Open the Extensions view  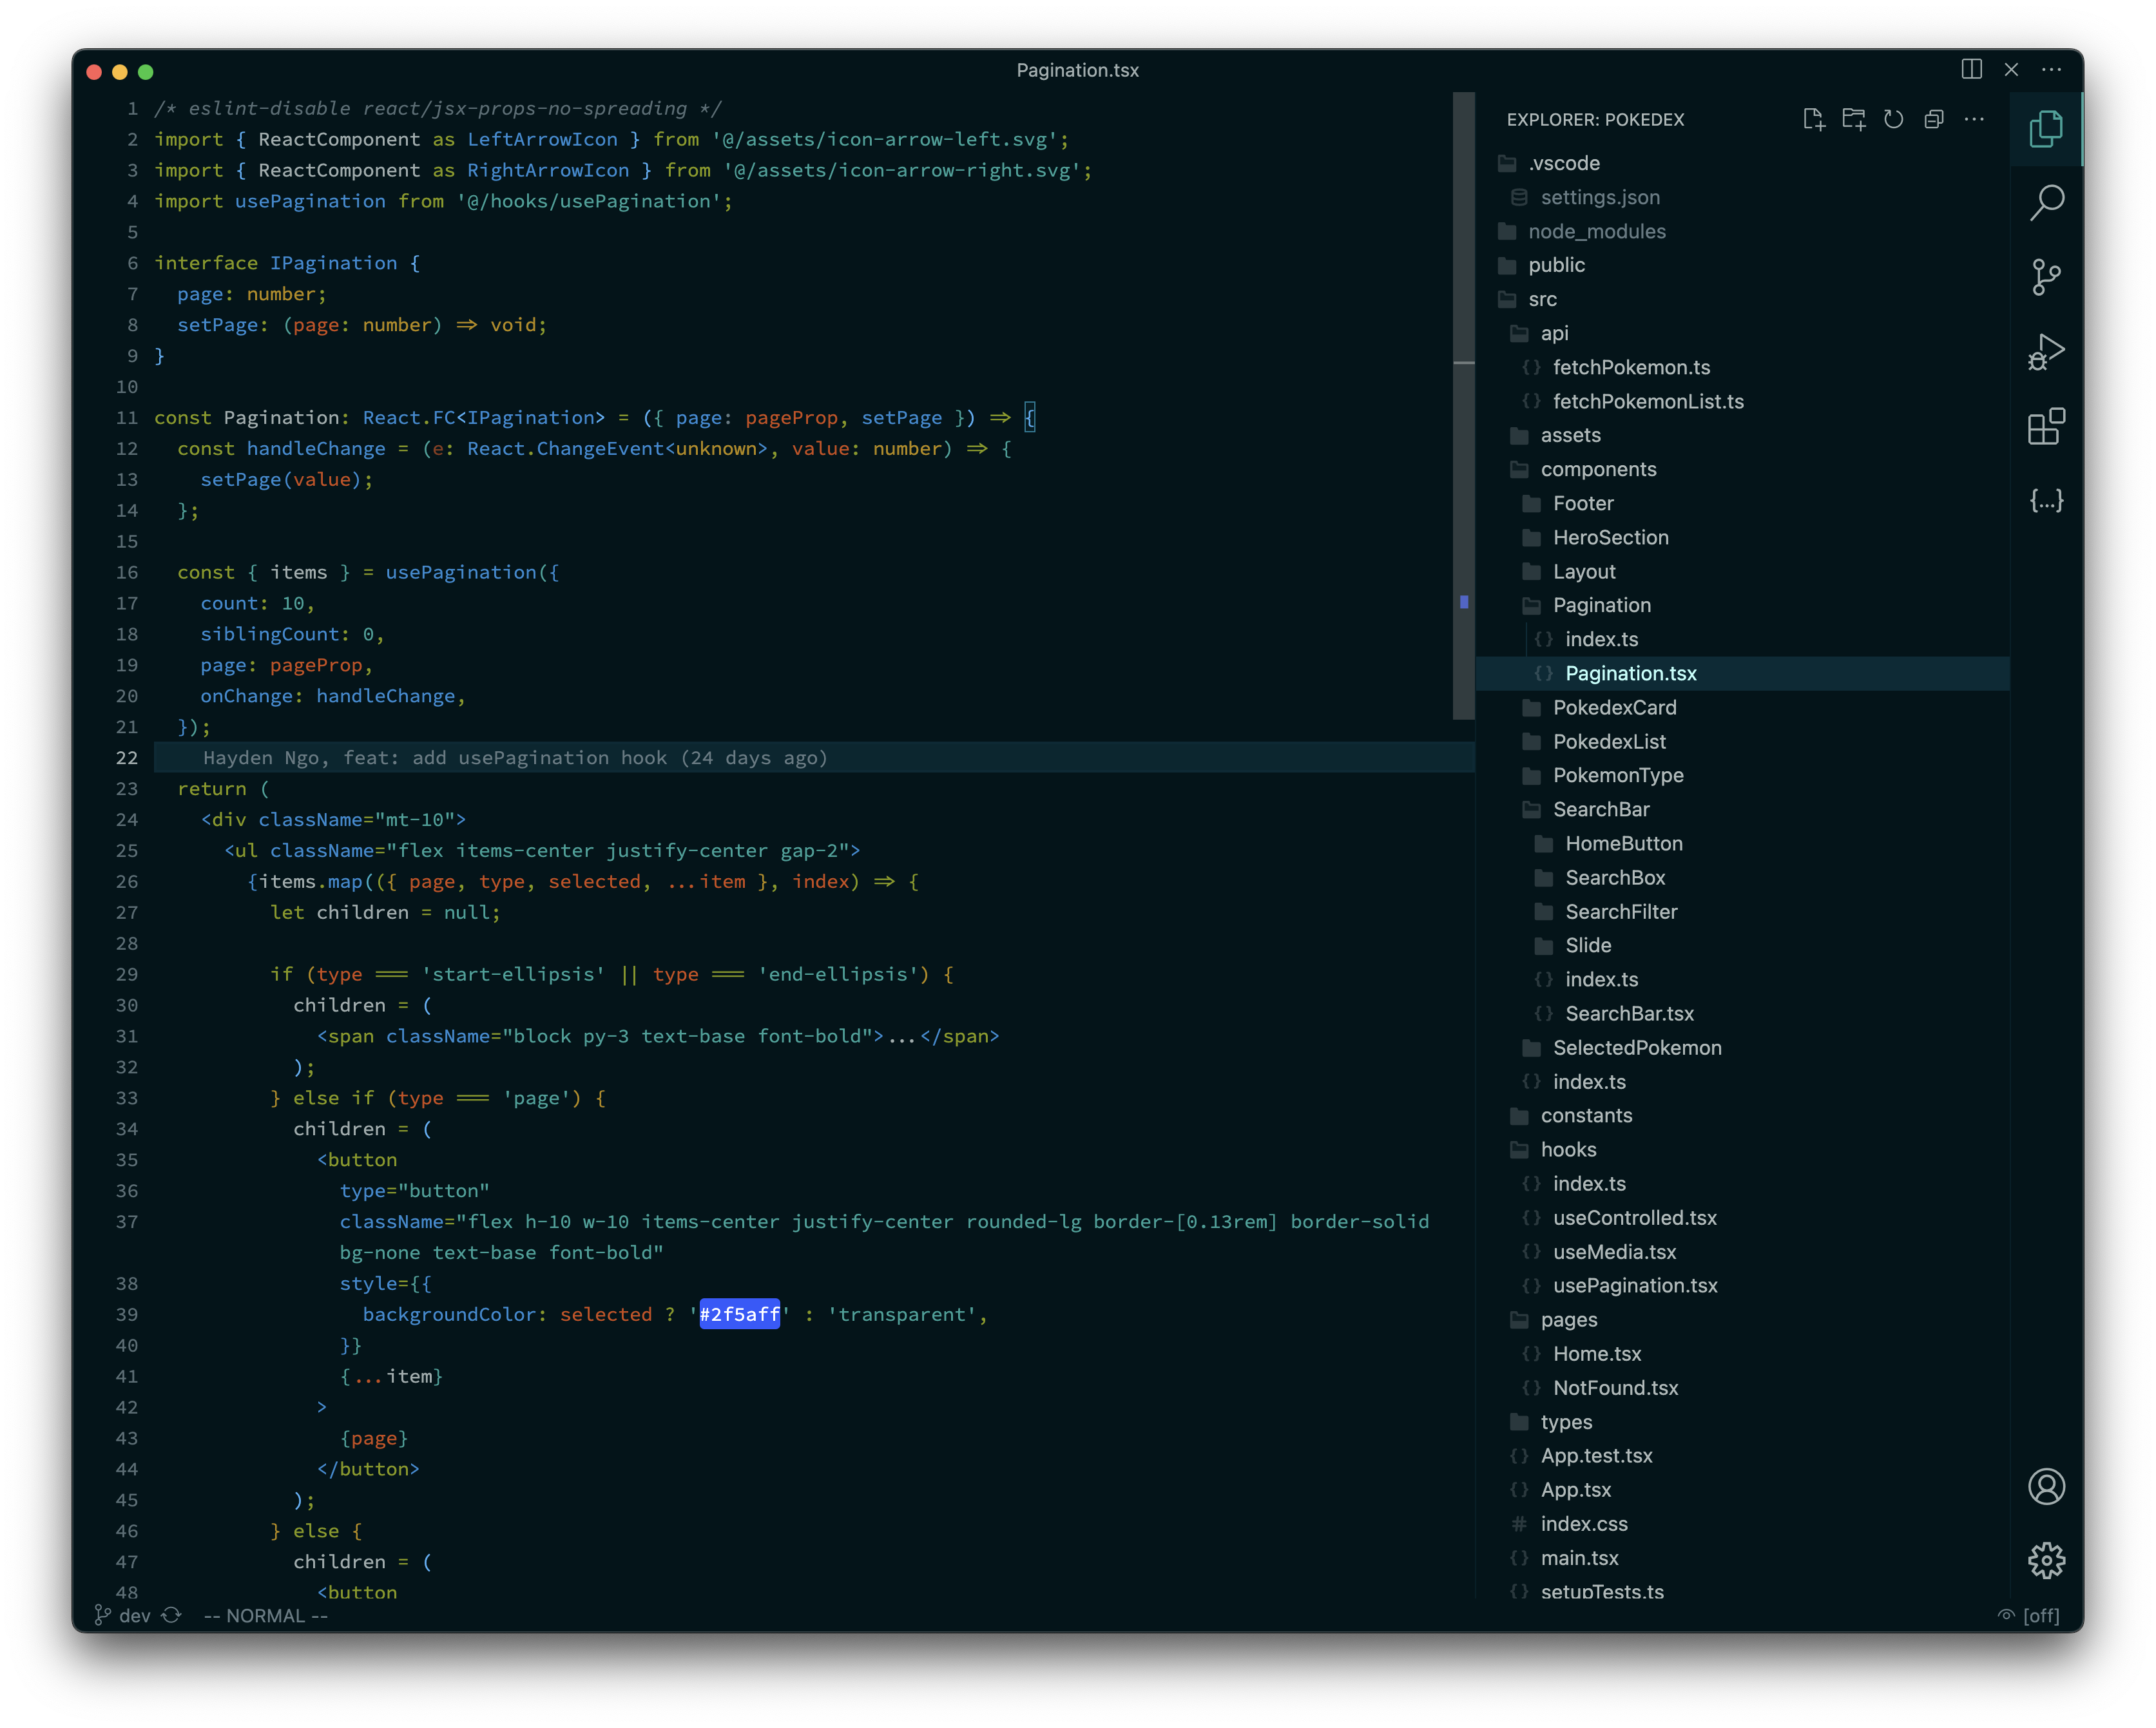(2046, 427)
